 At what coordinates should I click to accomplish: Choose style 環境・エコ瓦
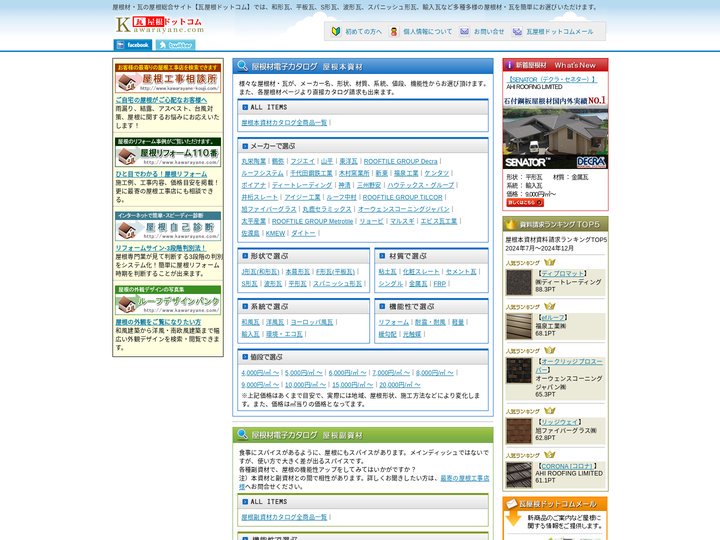[284, 334]
